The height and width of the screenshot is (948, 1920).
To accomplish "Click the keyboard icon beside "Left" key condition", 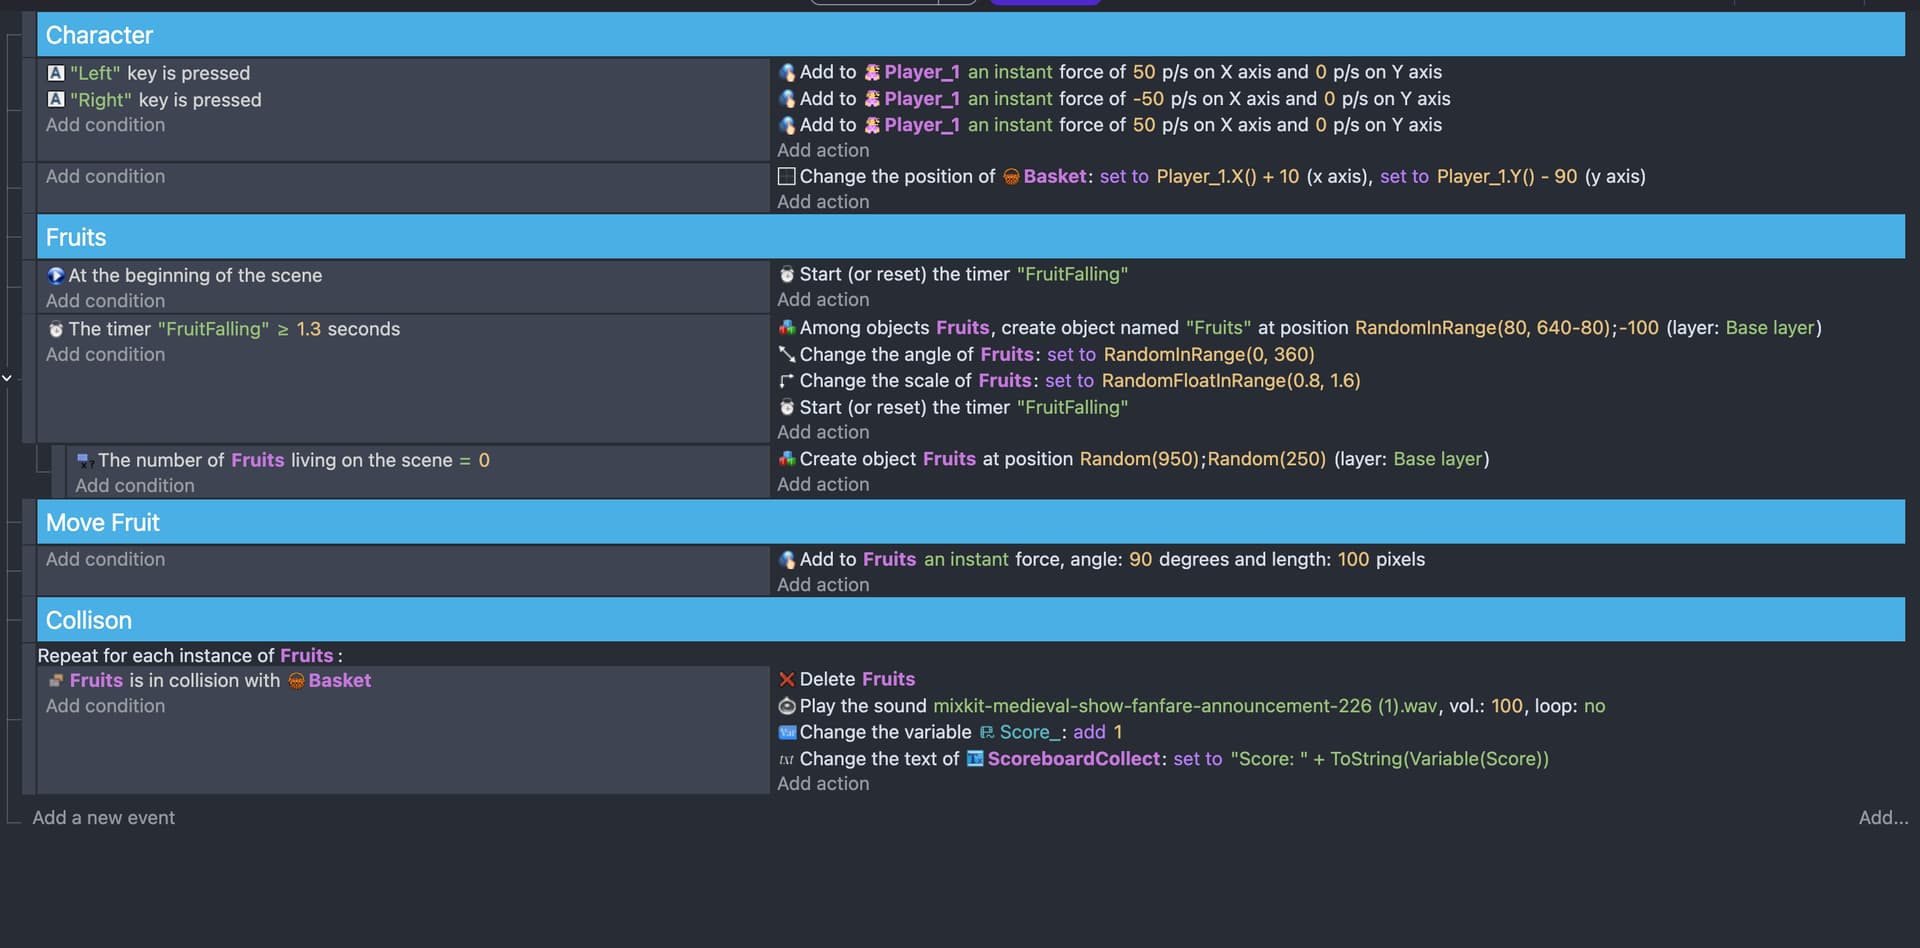I will [x=56, y=73].
